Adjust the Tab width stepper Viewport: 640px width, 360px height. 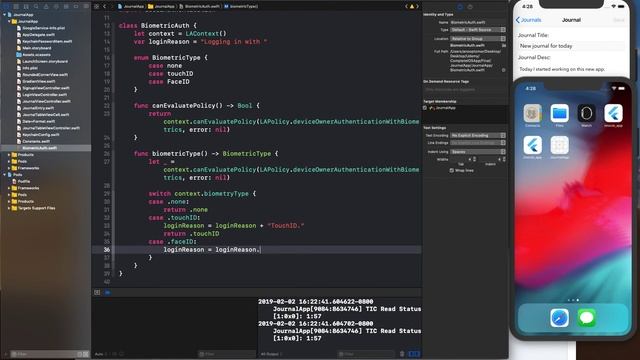(x=474, y=159)
